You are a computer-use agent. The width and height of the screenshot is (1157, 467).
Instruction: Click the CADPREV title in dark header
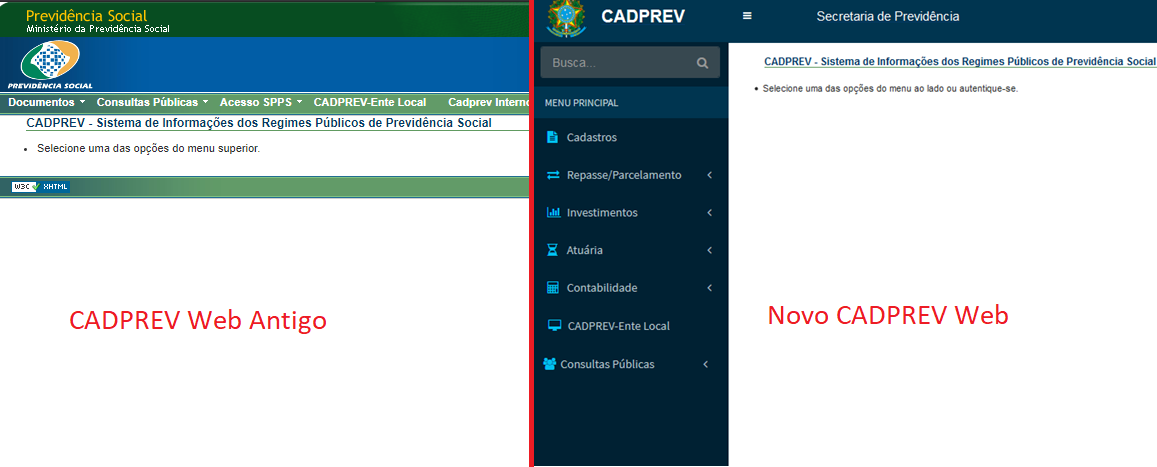[643, 16]
